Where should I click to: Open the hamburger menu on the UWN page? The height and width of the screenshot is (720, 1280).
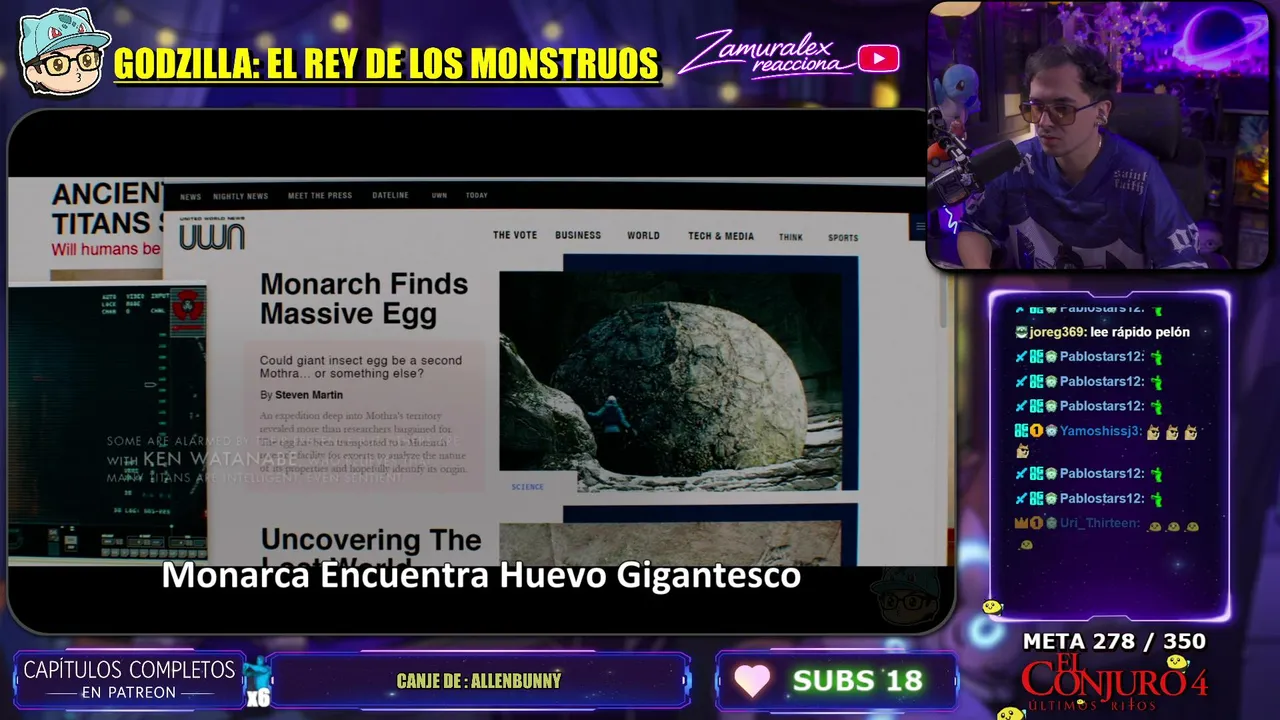(x=920, y=227)
